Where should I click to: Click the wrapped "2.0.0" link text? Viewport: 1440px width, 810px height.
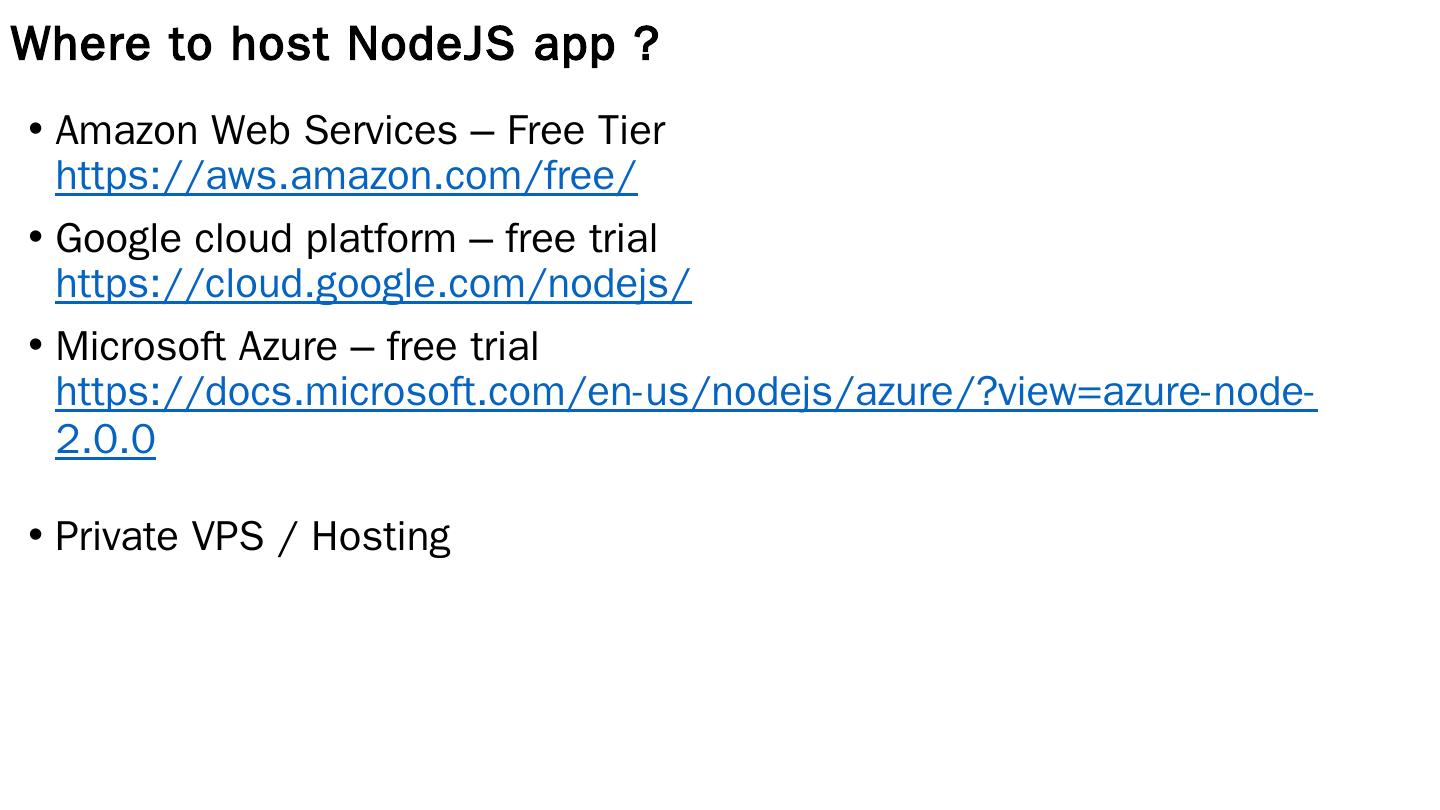click(x=106, y=440)
